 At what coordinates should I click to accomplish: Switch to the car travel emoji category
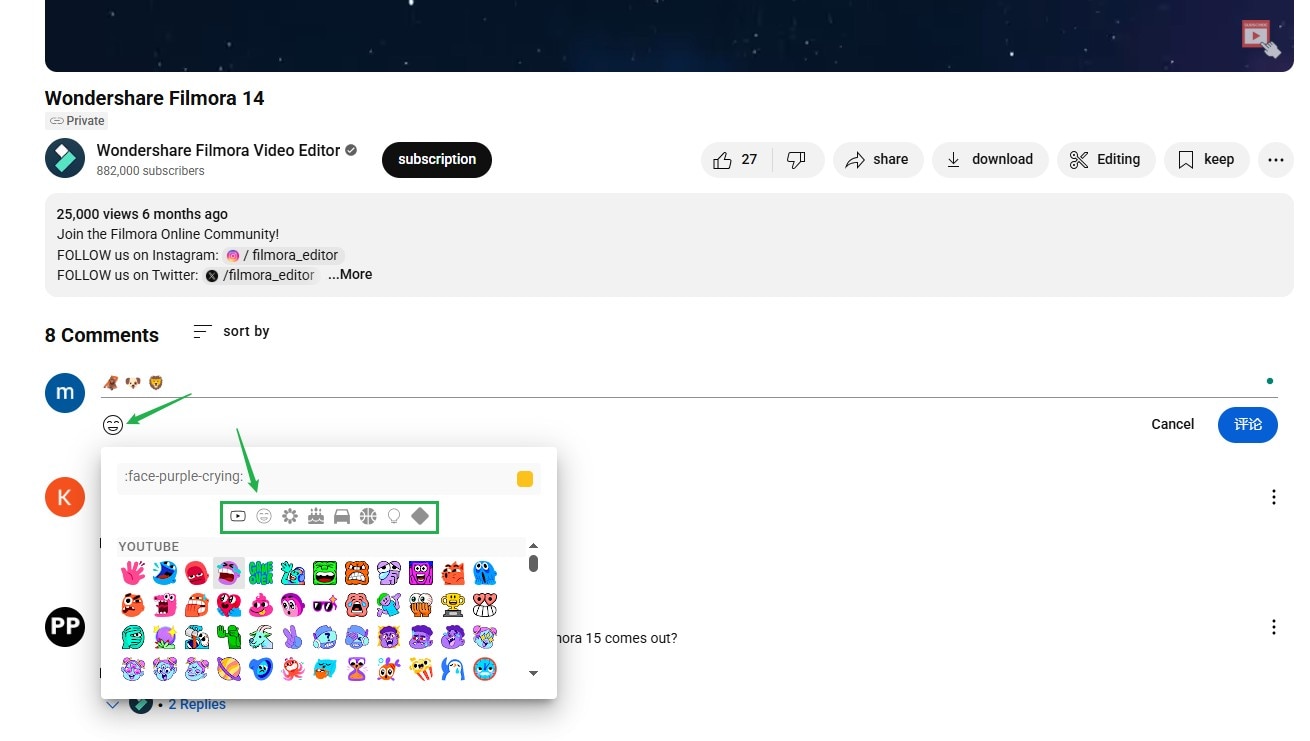tap(342, 516)
